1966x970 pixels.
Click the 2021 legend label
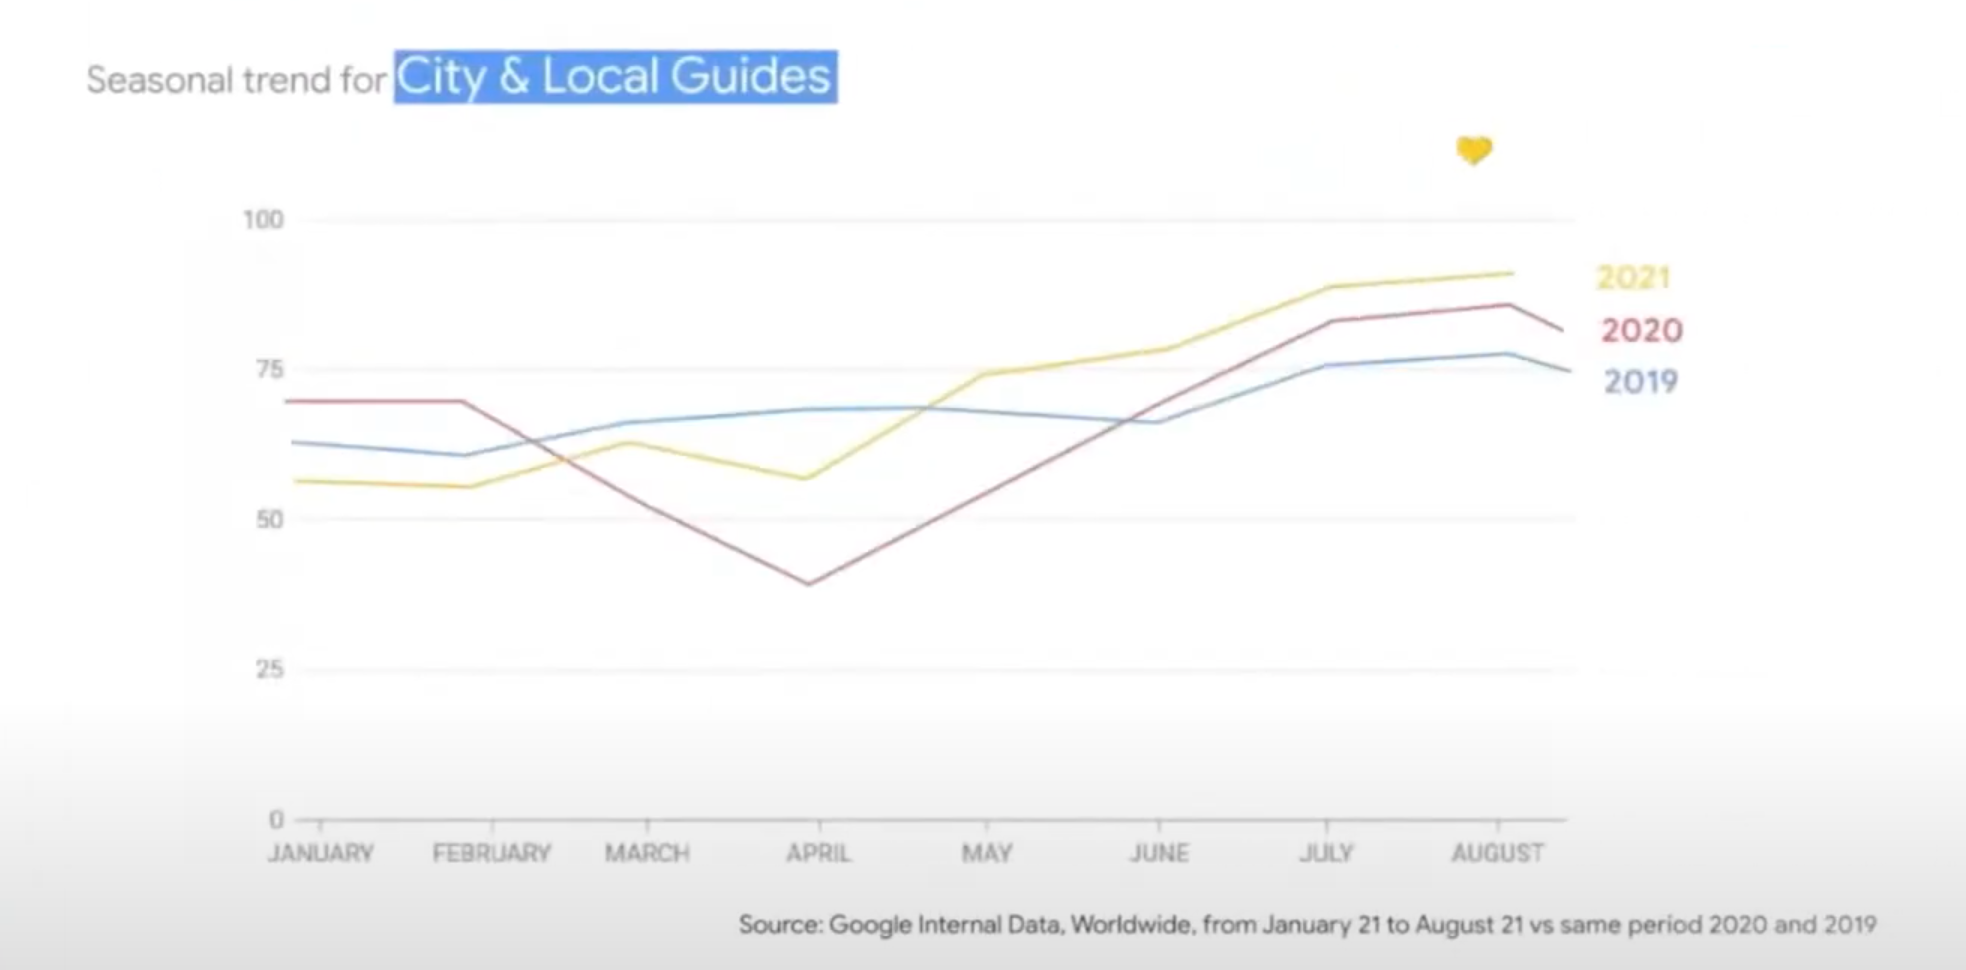1633,277
